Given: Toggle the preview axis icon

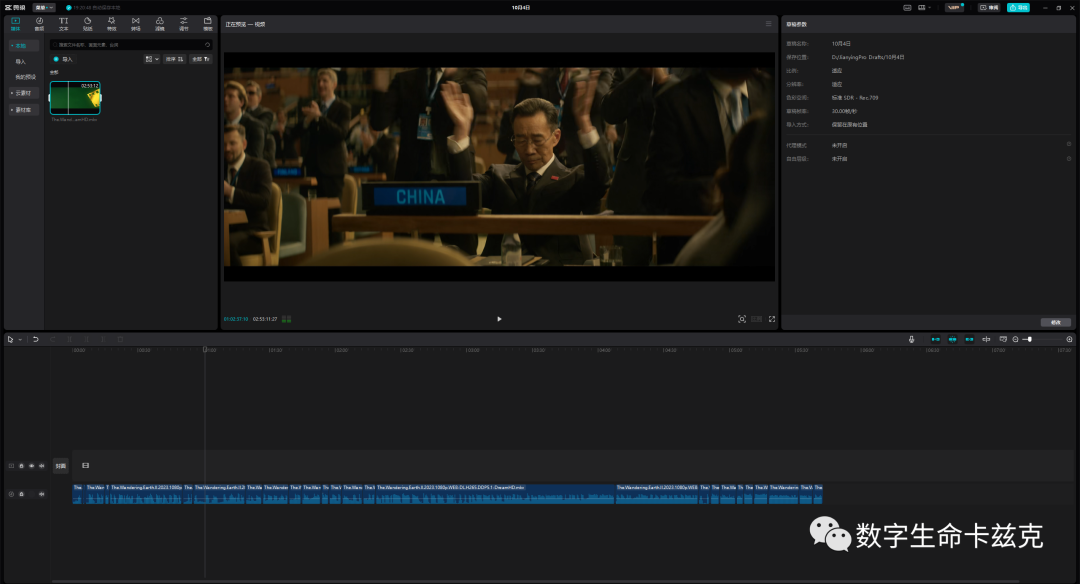Looking at the screenshot, I should [x=986, y=340].
